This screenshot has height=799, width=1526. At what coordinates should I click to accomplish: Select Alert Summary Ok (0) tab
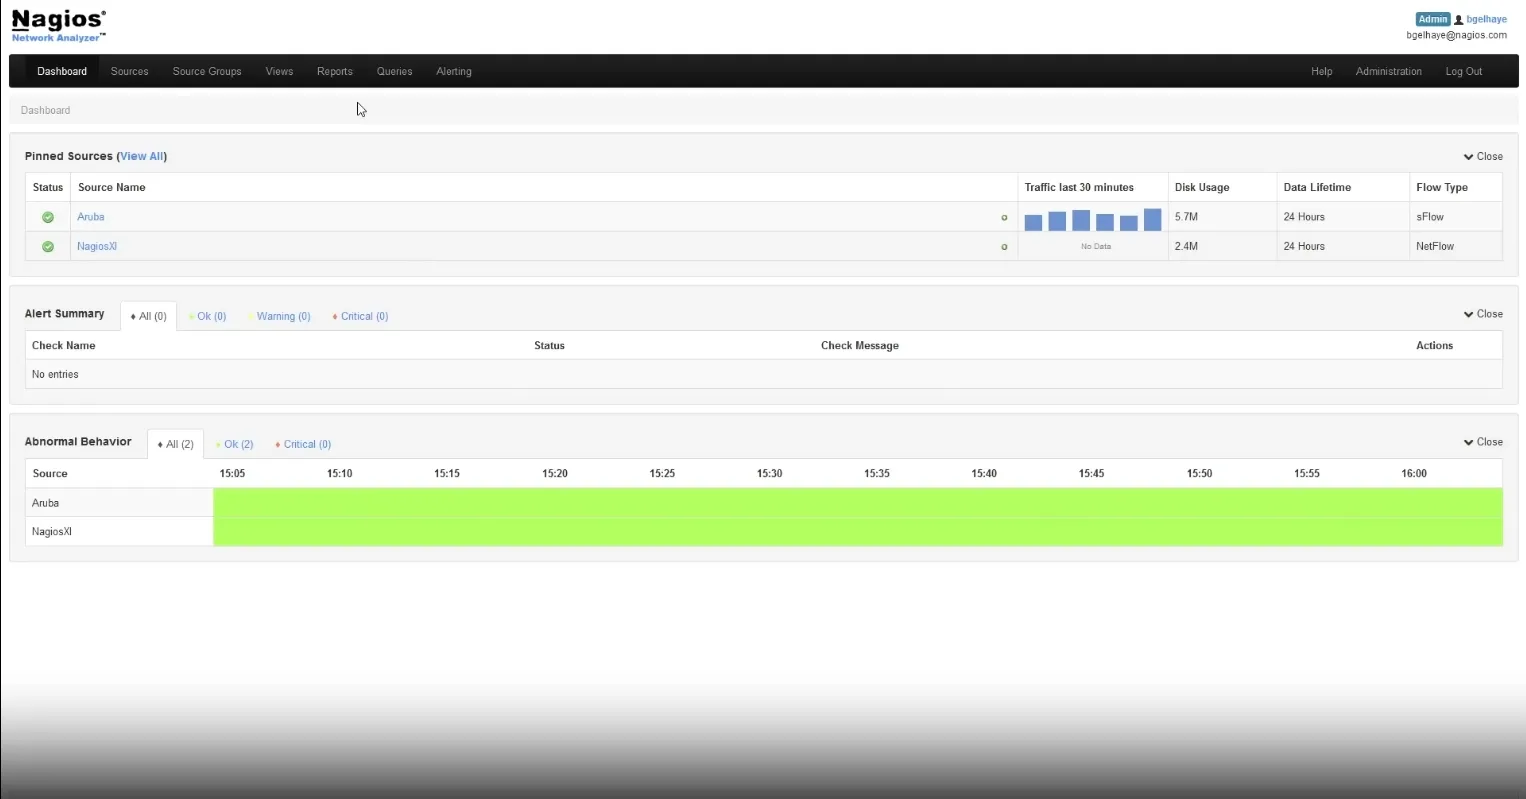[208, 316]
